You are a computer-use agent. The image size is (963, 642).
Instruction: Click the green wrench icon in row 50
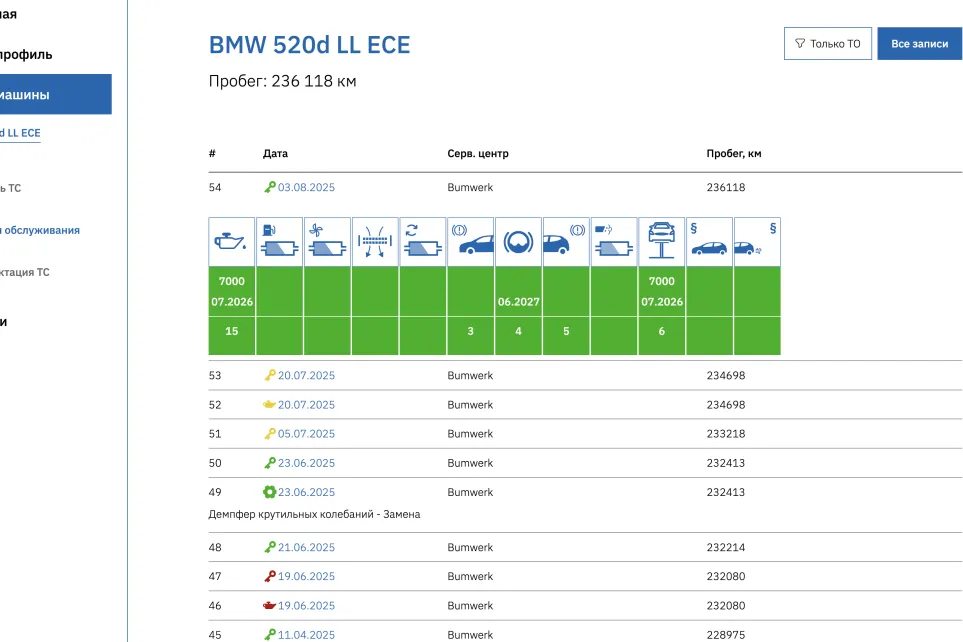tap(270, 463)
